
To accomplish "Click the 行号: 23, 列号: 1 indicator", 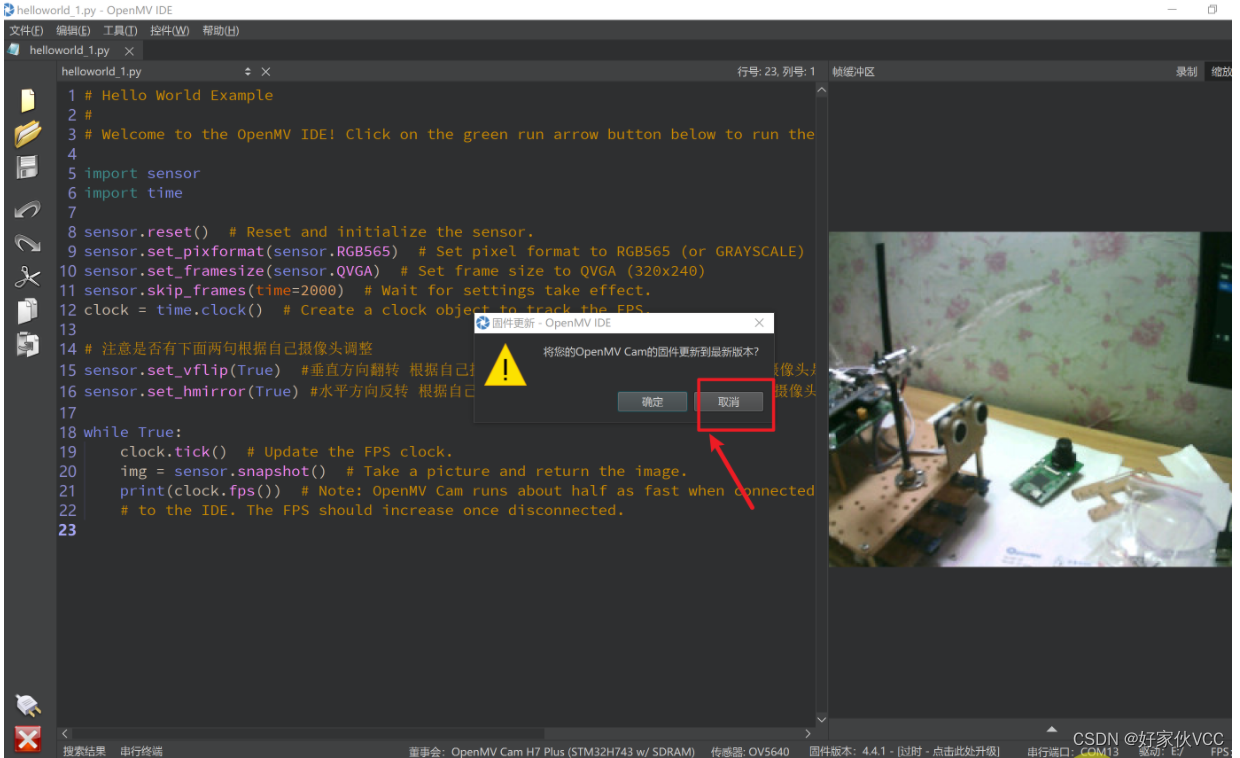I will coord(776,72).
